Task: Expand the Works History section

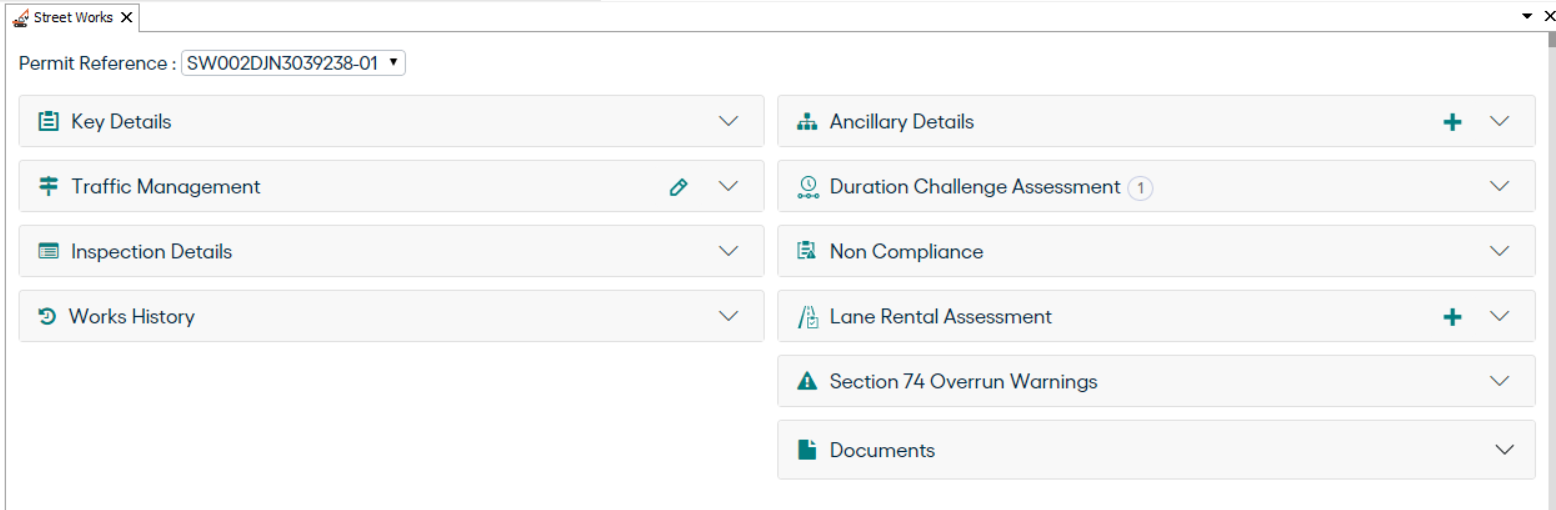Action: (728, 317)
